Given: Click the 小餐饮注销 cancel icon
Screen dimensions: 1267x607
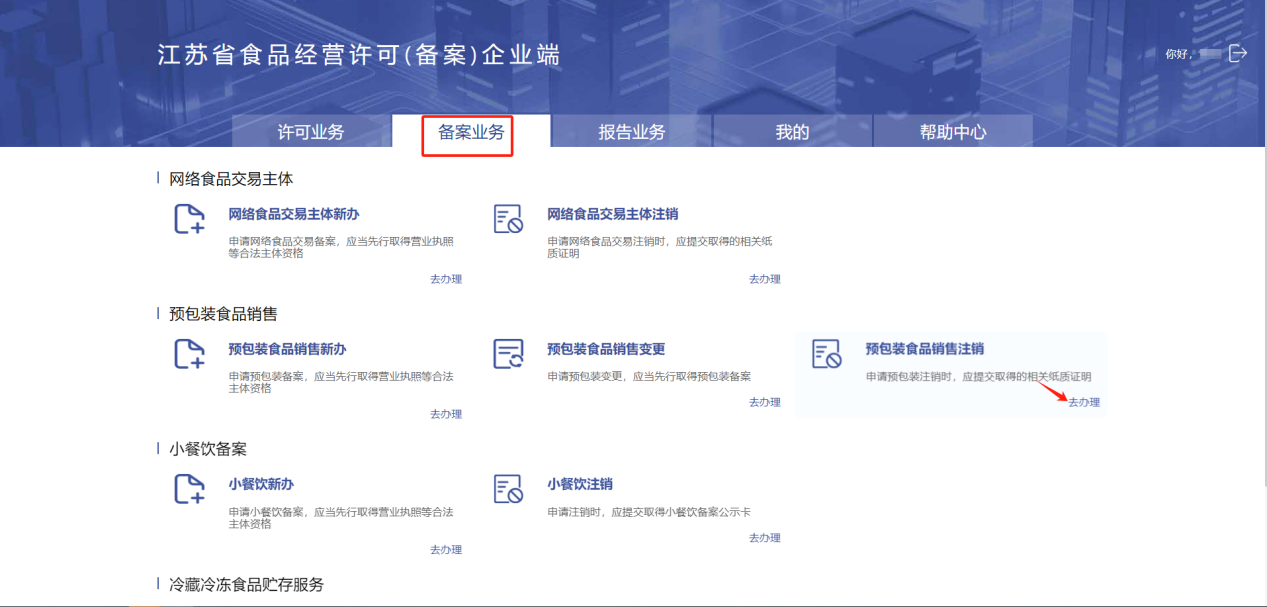Looking at the screenshot, I should [508, 489].
